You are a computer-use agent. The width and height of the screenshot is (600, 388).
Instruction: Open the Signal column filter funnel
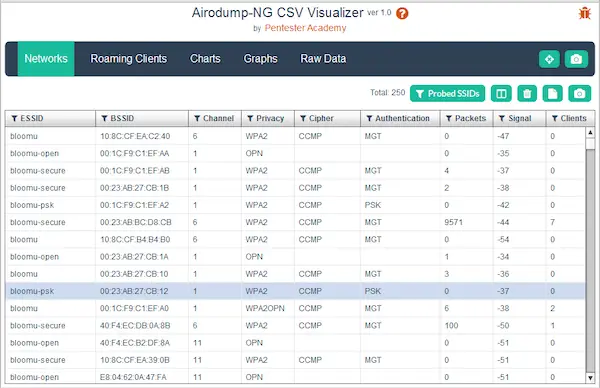[x=502, y=119]
